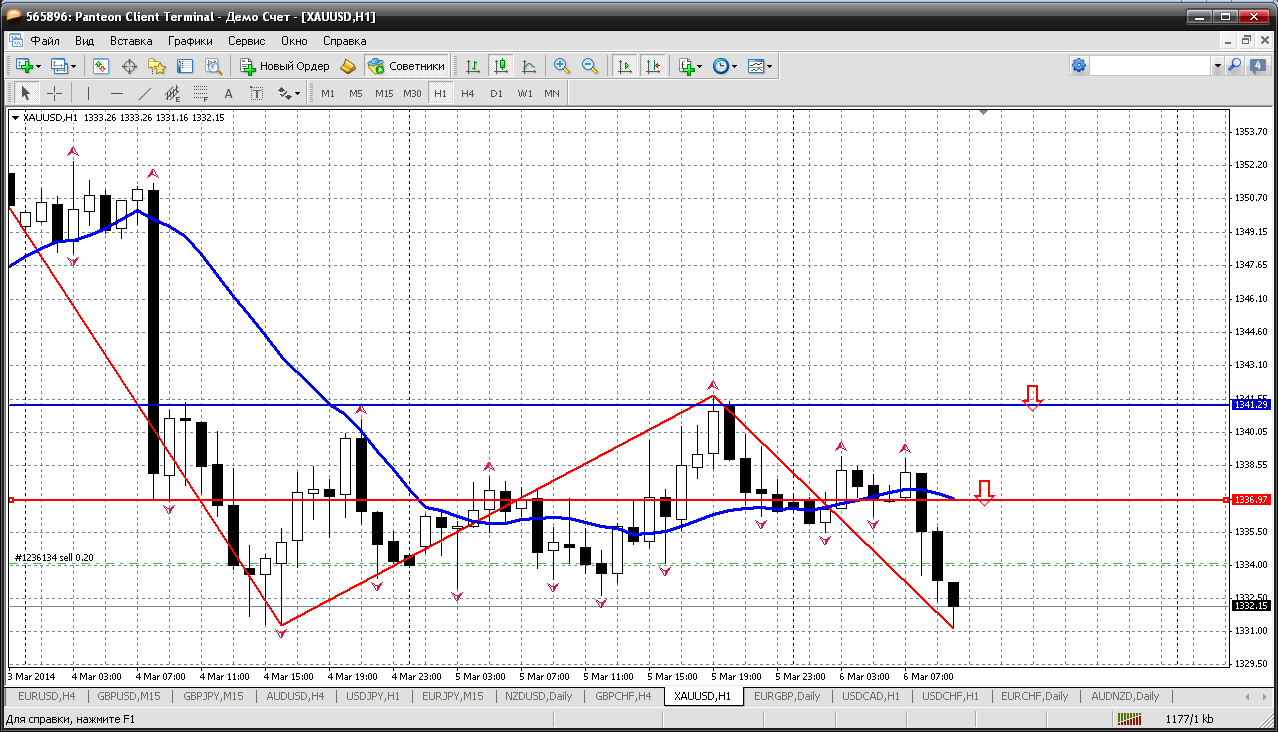Click the Новый Ордер button
Screen dimensions: 1278x732
pos(285,66)
